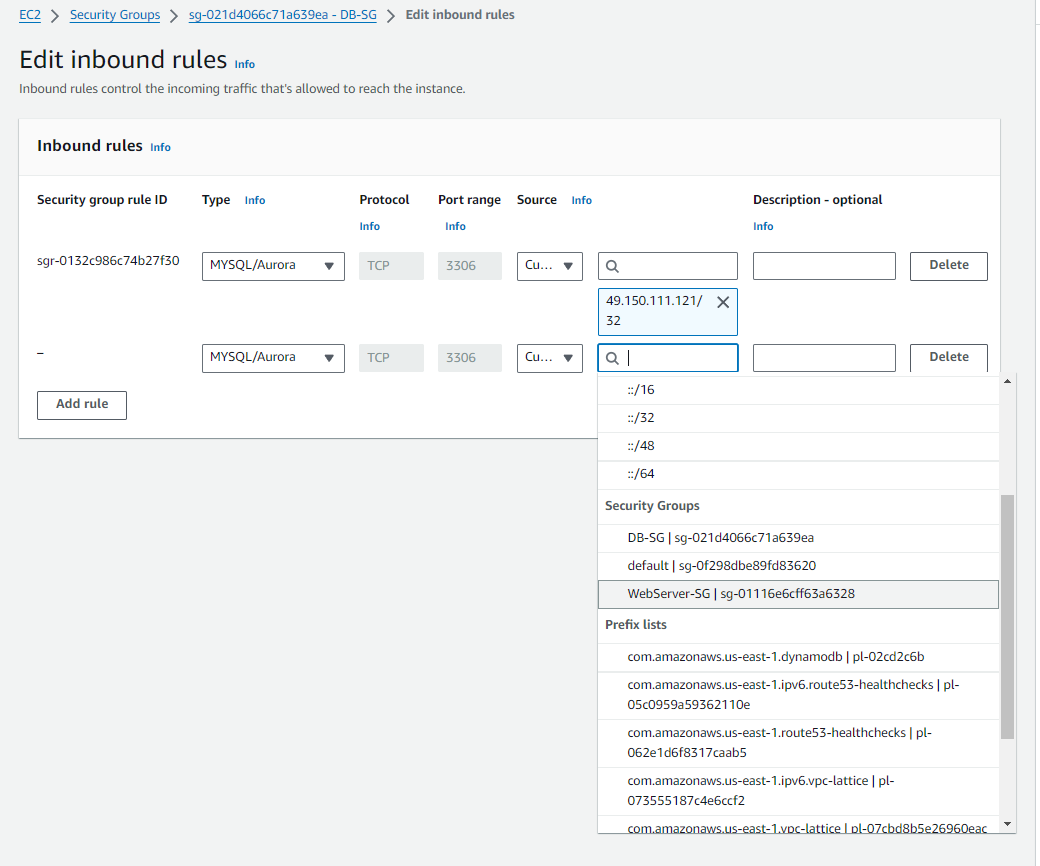Open the EC2 breadcrumb link
The width and height of the screenshot is (1040, 866).
point(29,15)
